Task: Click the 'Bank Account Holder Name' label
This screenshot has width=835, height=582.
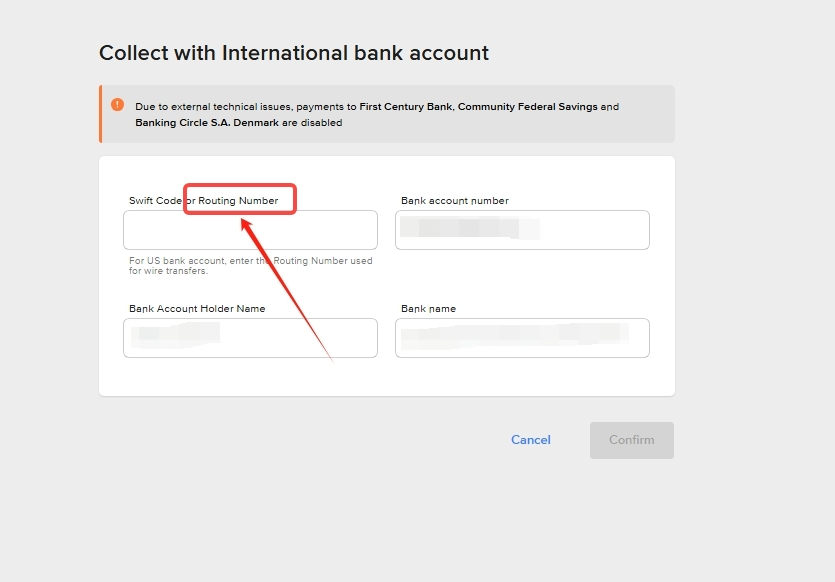Action: pos(197,309)
